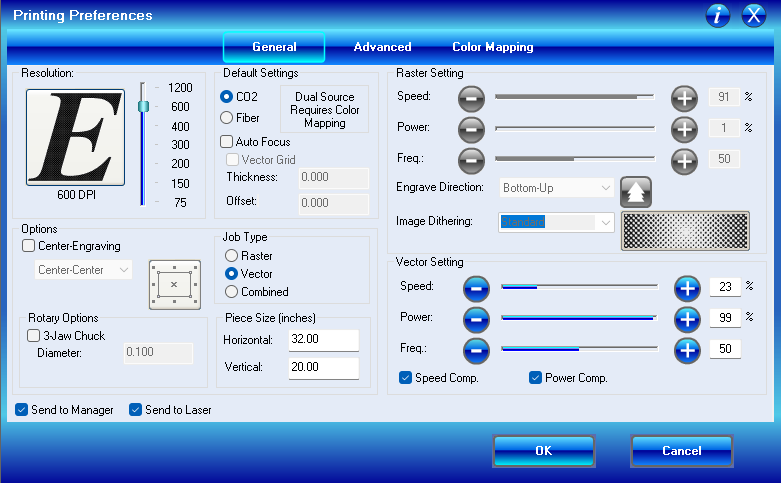Click the Vector Speed value field 23

tap(725, 287)
